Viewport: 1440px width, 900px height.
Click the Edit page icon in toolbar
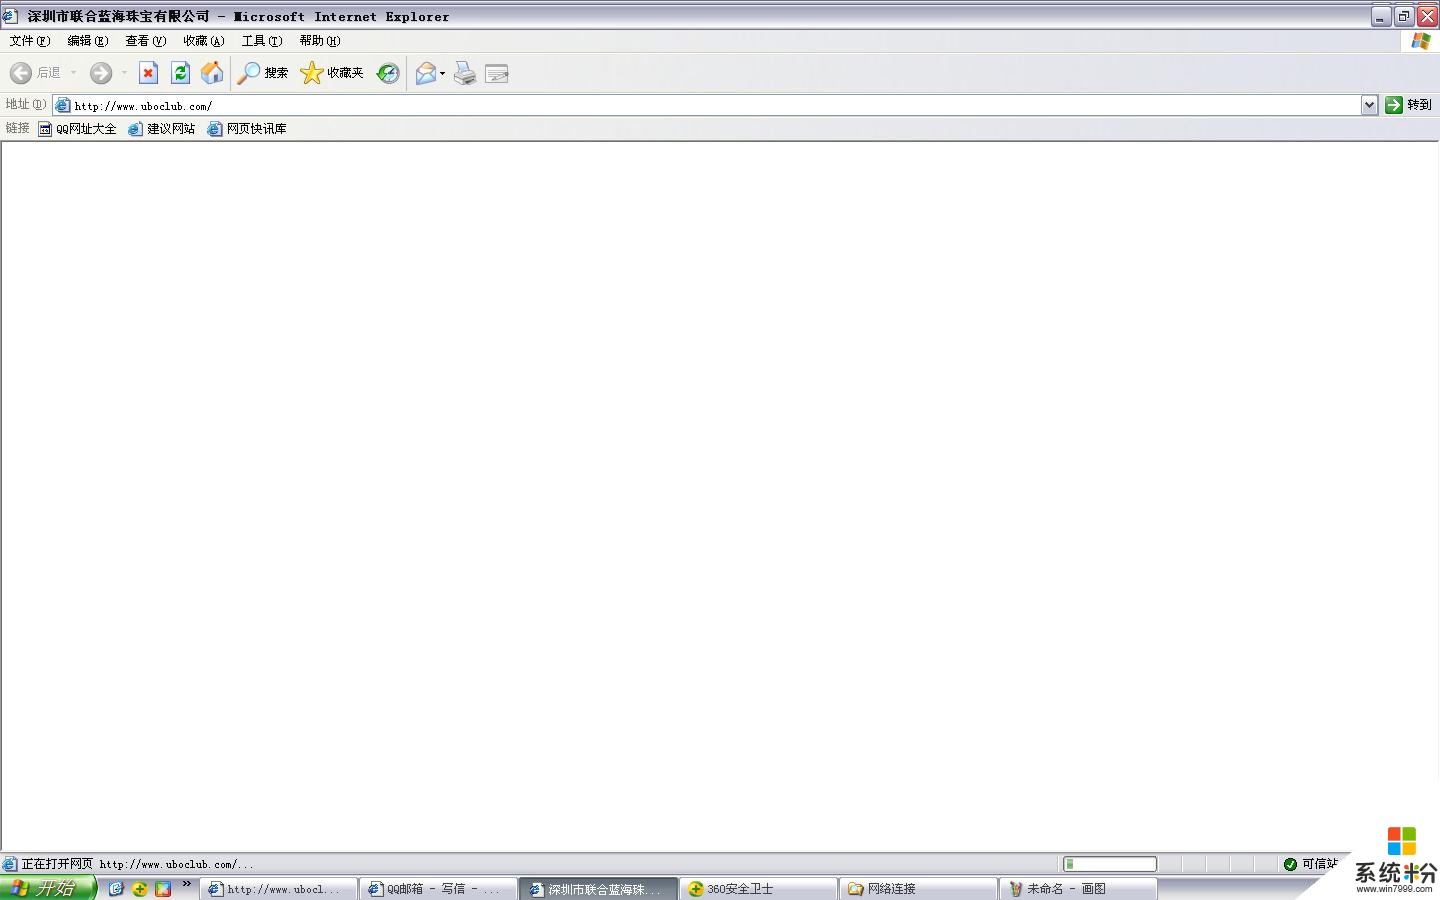click(x=497, y=73)
